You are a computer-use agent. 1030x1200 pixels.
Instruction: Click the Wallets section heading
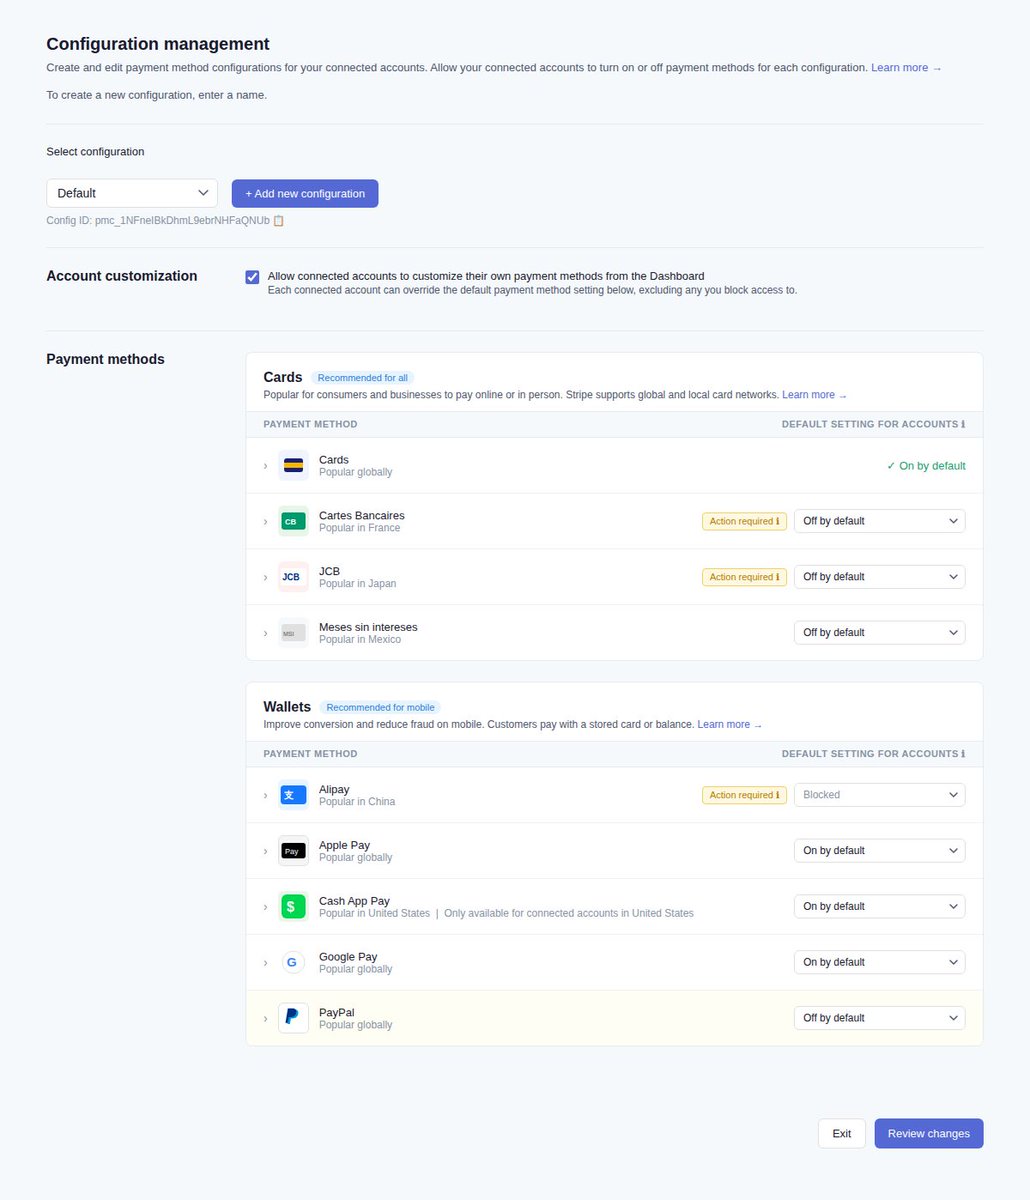click(287, 707)
